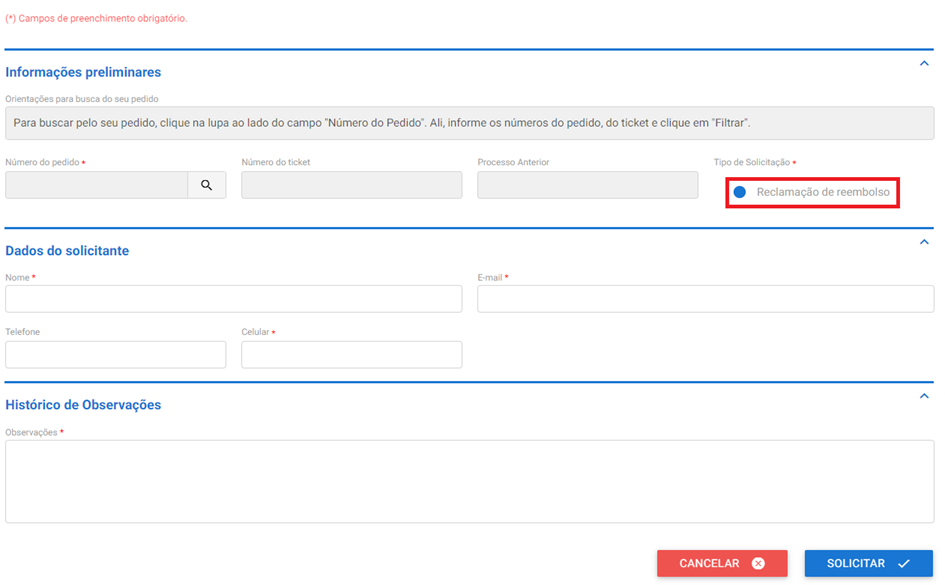
Task: Click the SOLICITAR button
Action: (868, 563)
